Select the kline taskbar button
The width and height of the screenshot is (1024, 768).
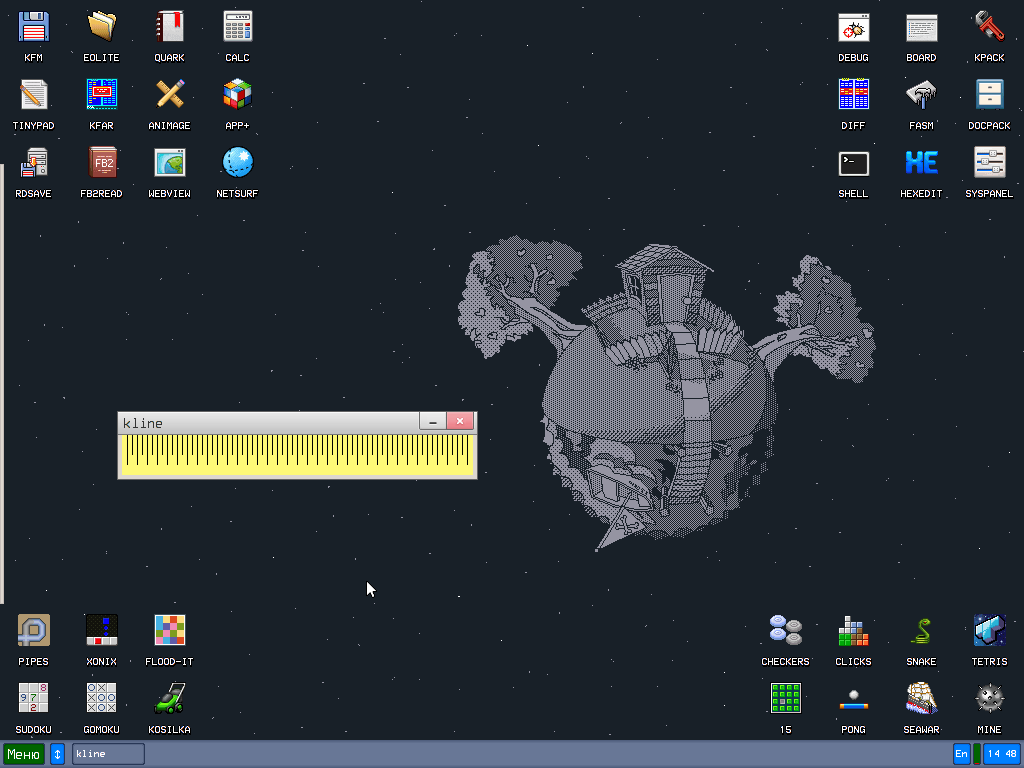pos(108,754)
